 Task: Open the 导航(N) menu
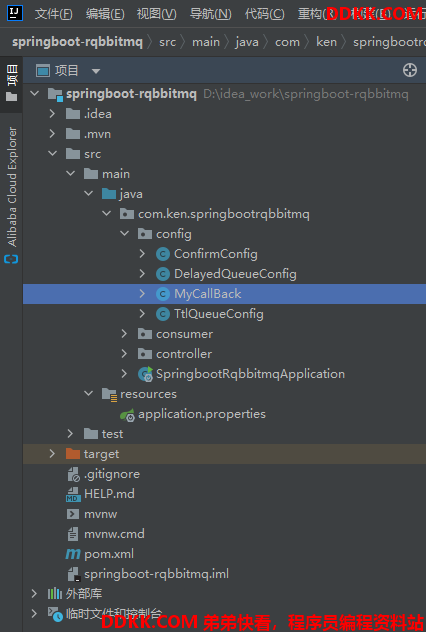pos(211,14)
